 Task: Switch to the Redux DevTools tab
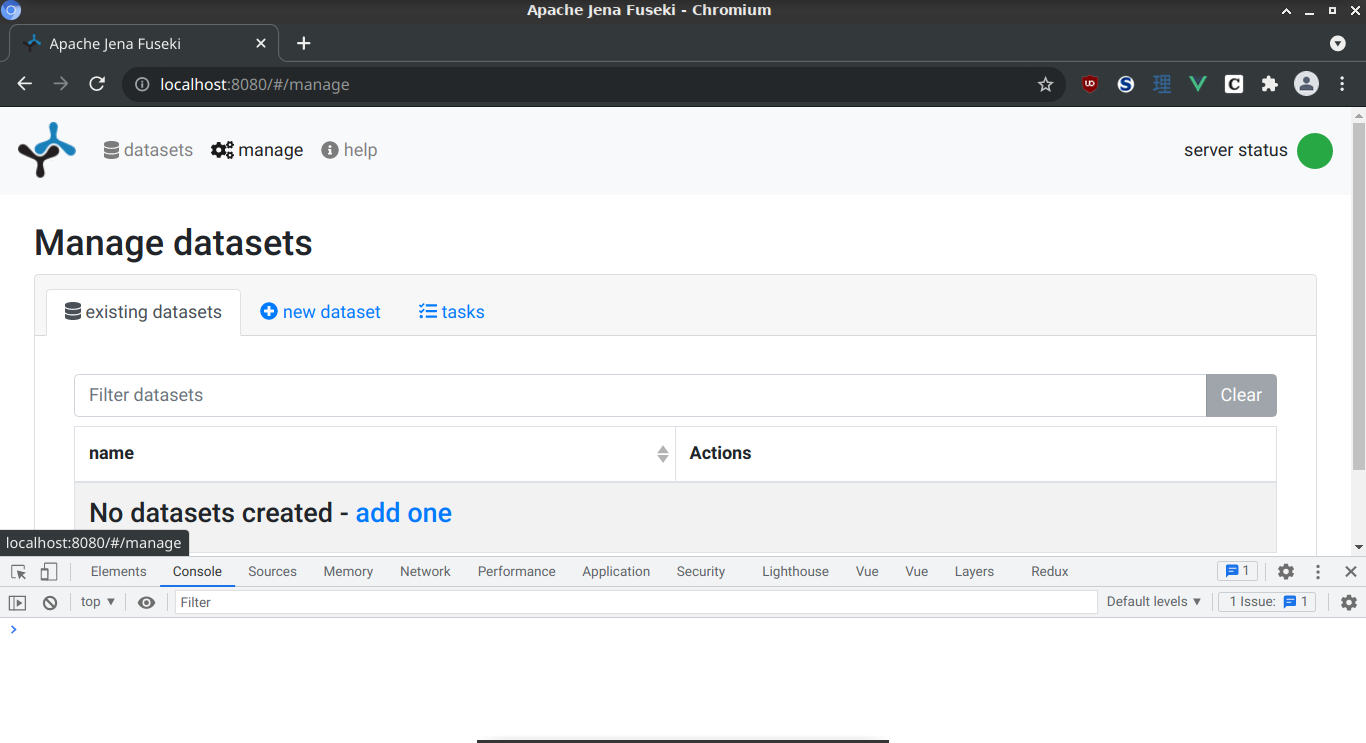click(x=1050, y=572)
